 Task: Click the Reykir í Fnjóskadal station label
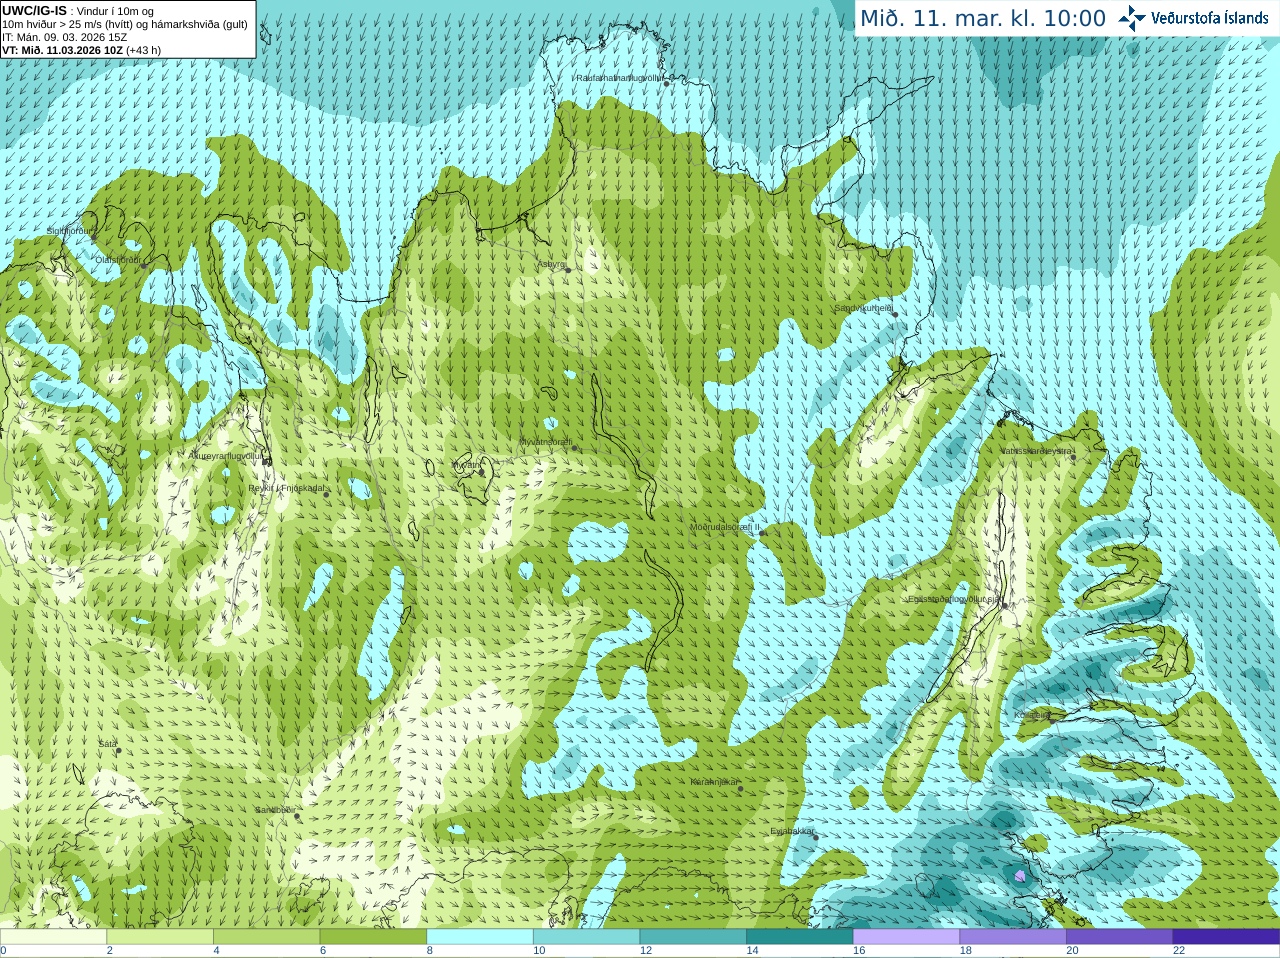click(x=287, y=488)
